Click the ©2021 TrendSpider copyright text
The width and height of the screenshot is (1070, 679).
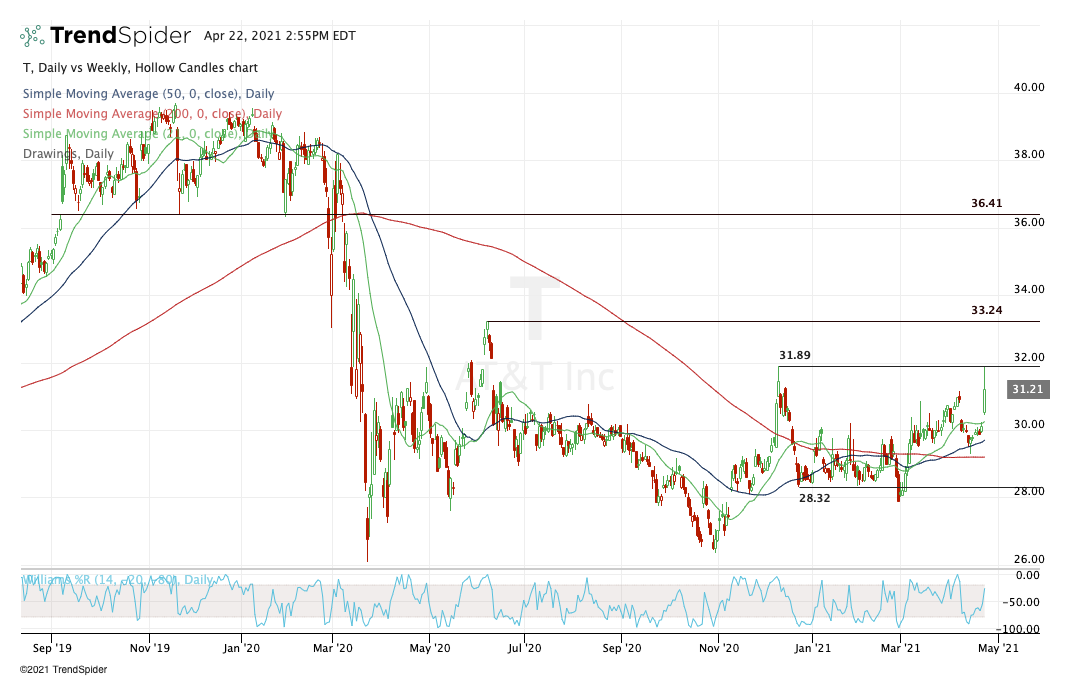pyautogui.click(x=63, y=670)
